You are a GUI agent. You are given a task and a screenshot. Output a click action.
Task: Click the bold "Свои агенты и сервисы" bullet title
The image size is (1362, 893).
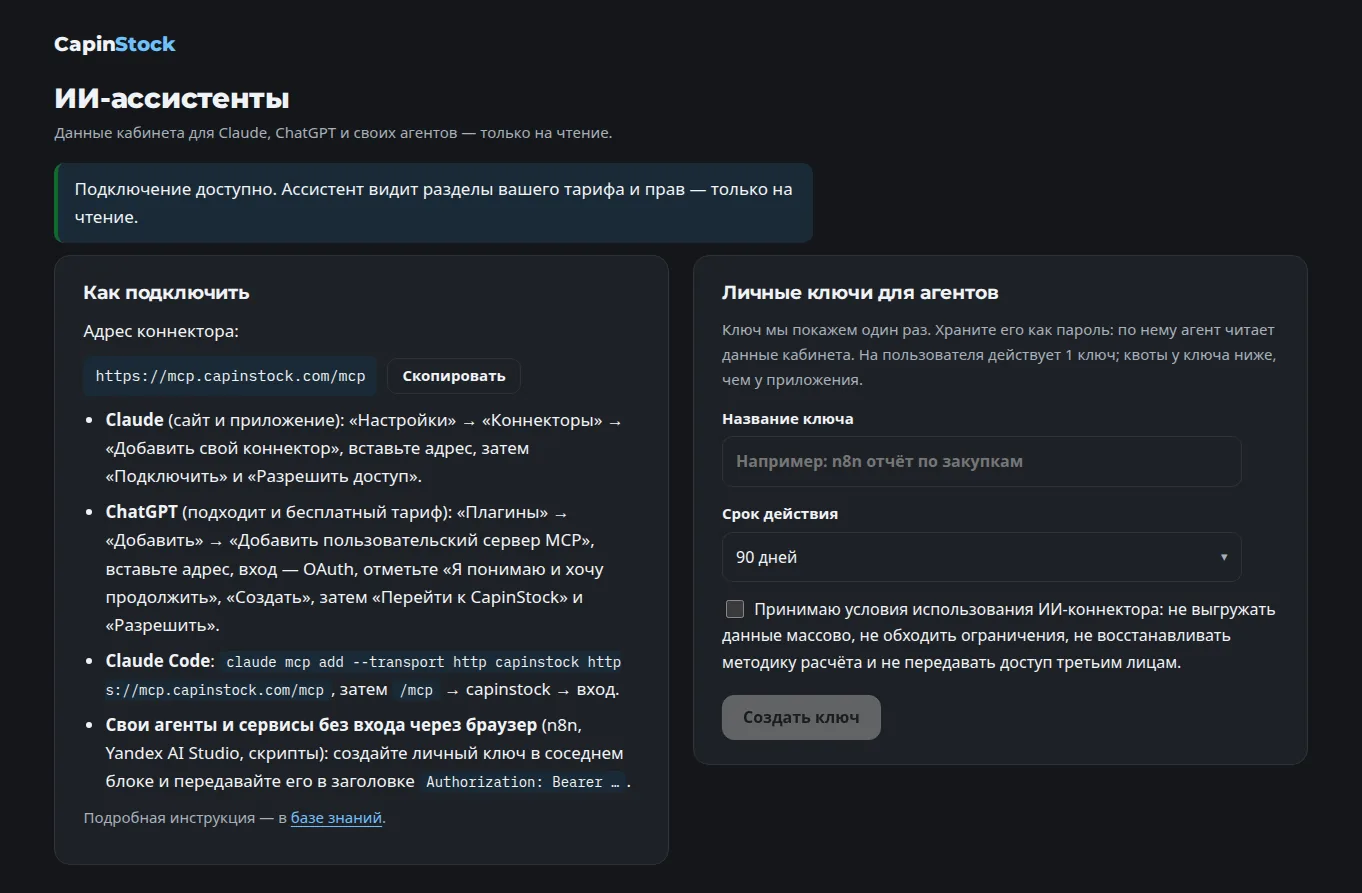[322, 724]
